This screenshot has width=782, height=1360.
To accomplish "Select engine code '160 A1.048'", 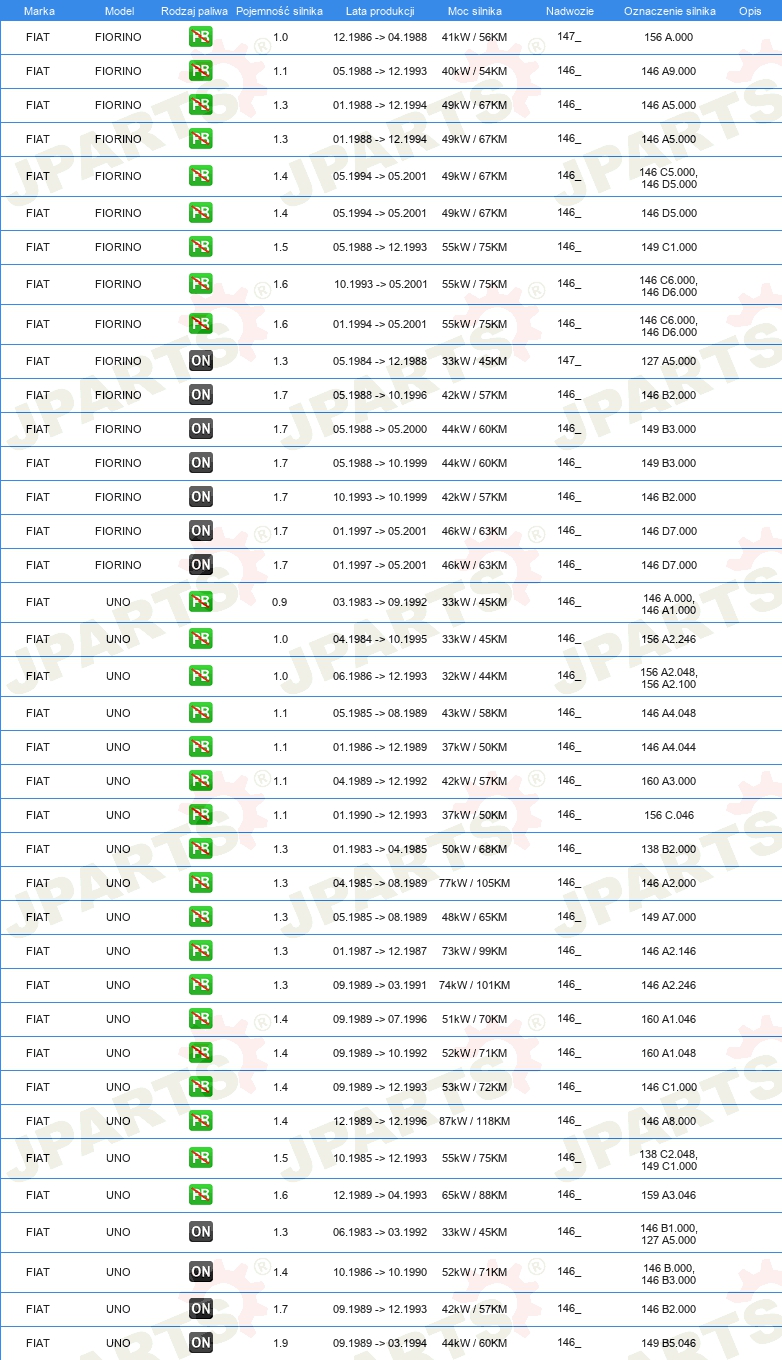I will click(x=669, y=1053).
